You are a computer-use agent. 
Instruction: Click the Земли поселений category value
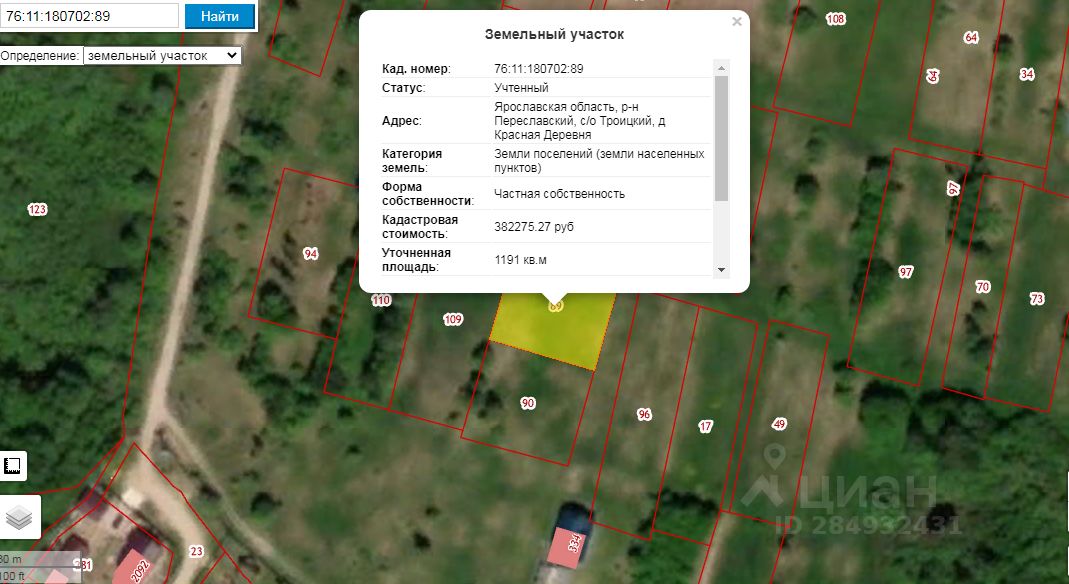[599, 161]
